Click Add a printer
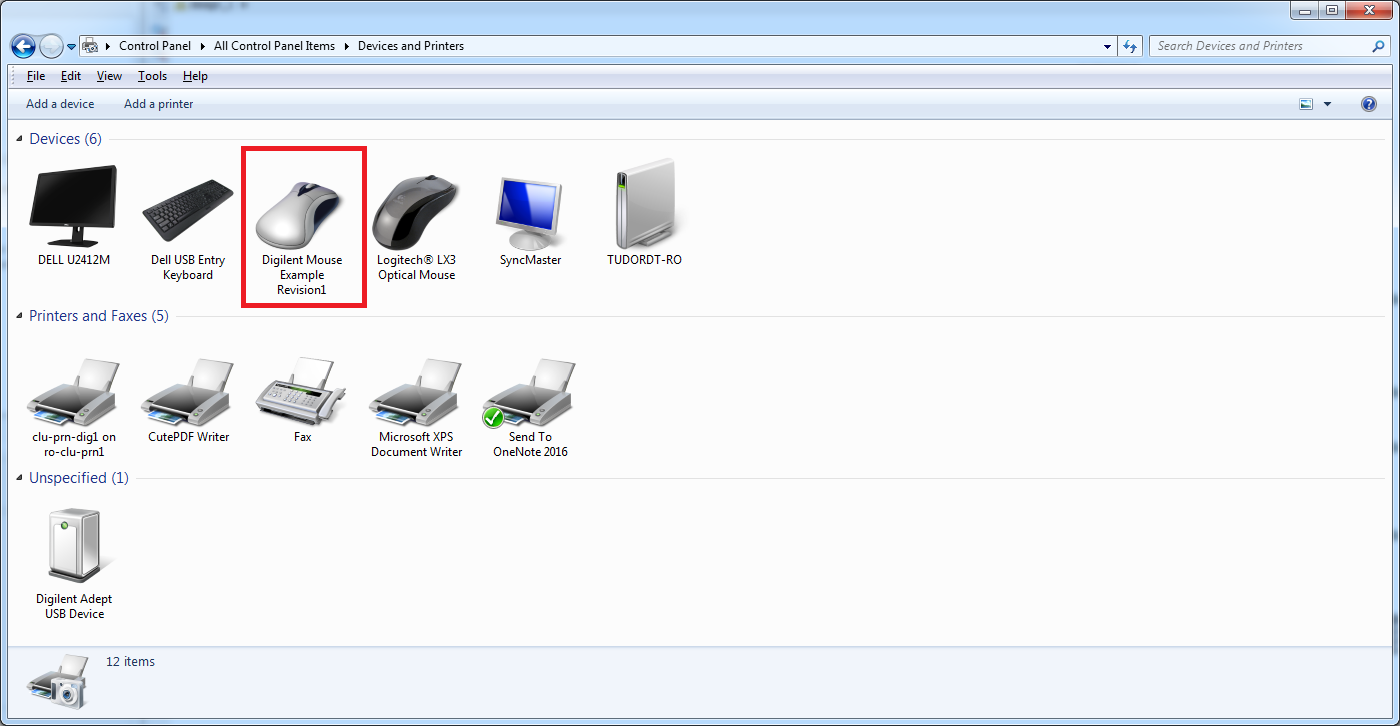The width and height of the screenshot is (1400, 726). (158, 104)
